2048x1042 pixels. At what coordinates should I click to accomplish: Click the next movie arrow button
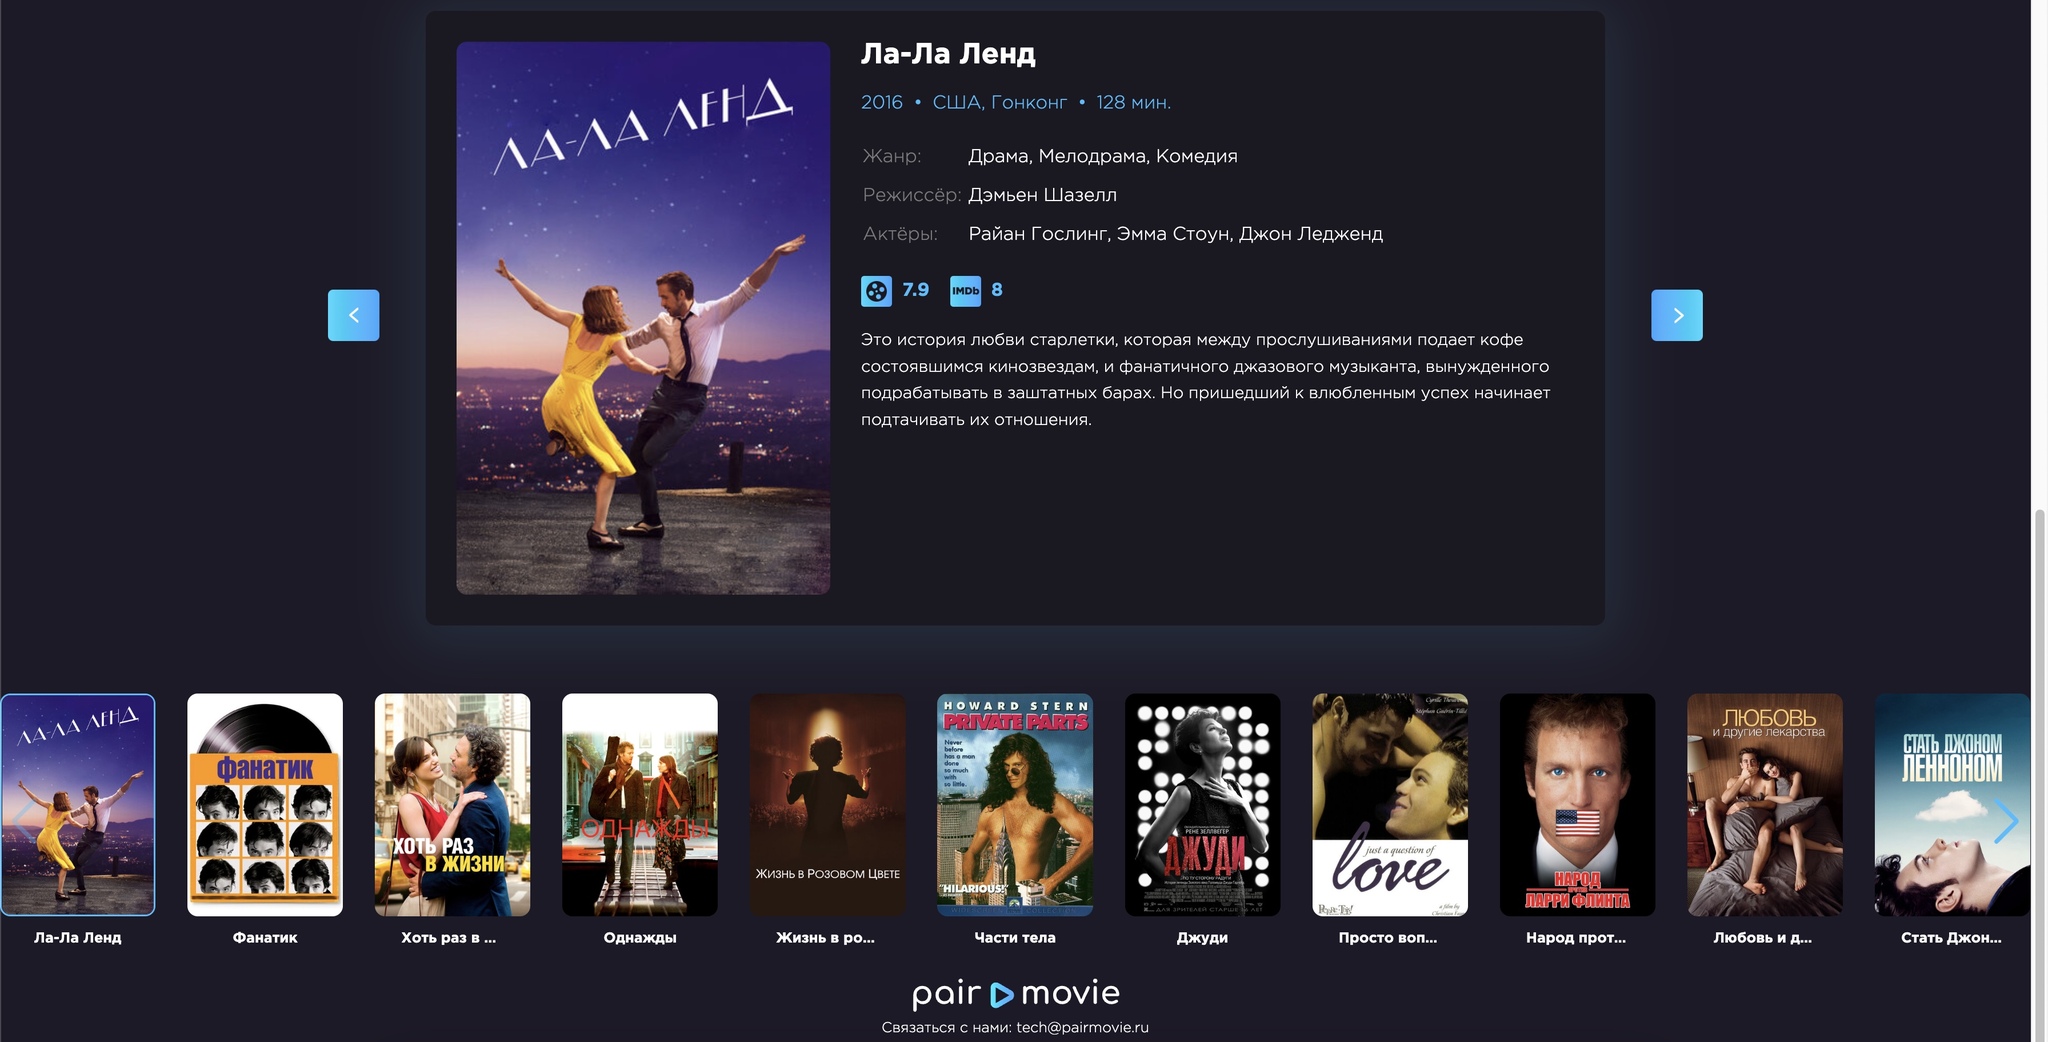click(1676, 315)
